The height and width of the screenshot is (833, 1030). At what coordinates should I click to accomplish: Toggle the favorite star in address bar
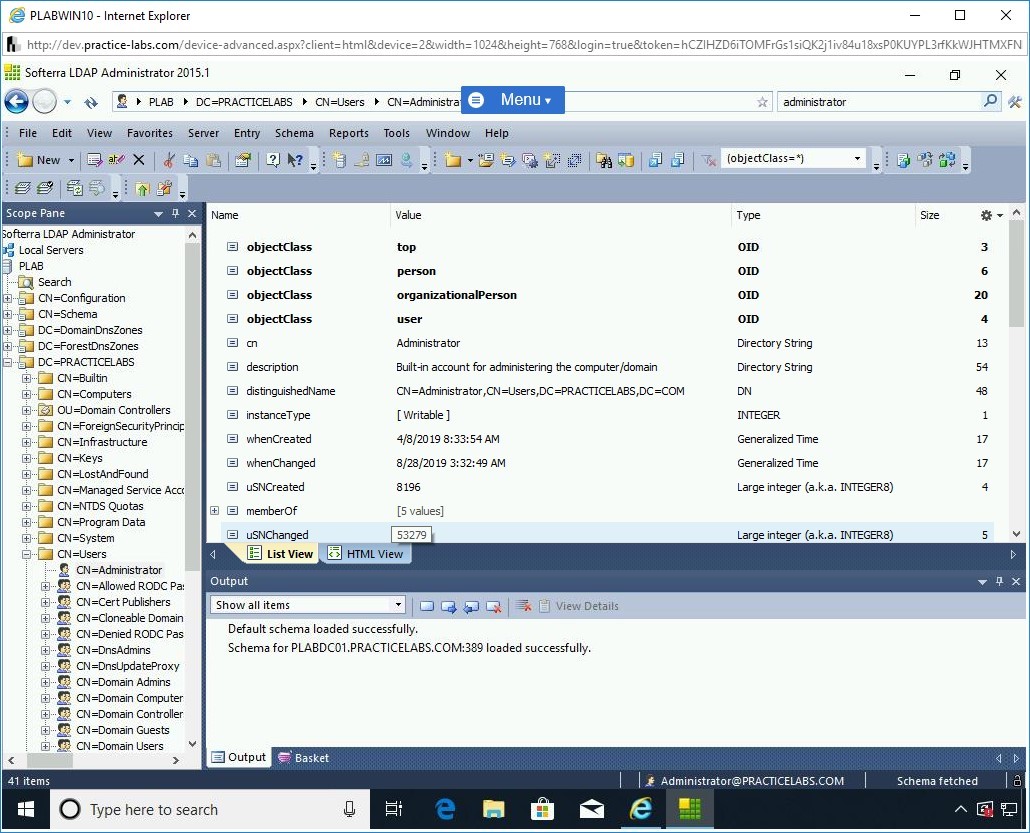(x=763, y=102)
